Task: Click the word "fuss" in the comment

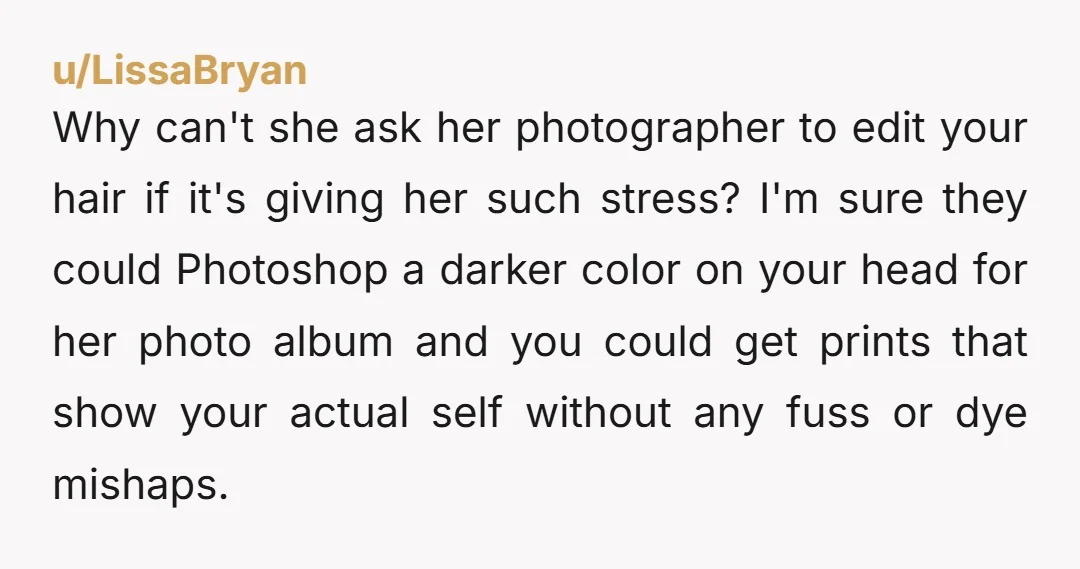Action: [827, 413]
